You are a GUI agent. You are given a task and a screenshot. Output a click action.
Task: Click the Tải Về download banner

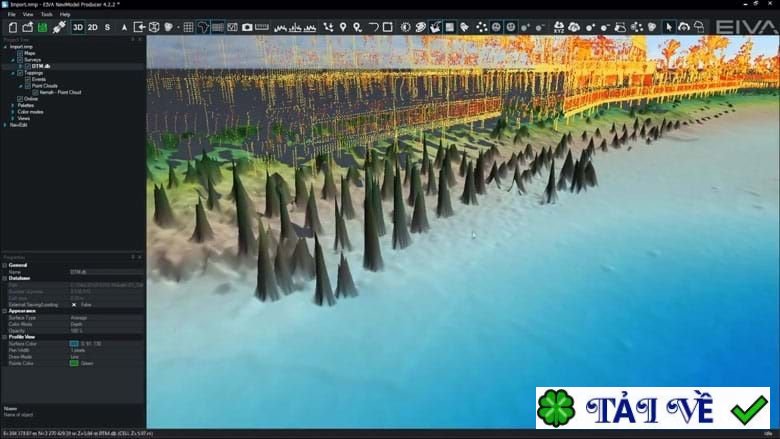coord(653,408)
